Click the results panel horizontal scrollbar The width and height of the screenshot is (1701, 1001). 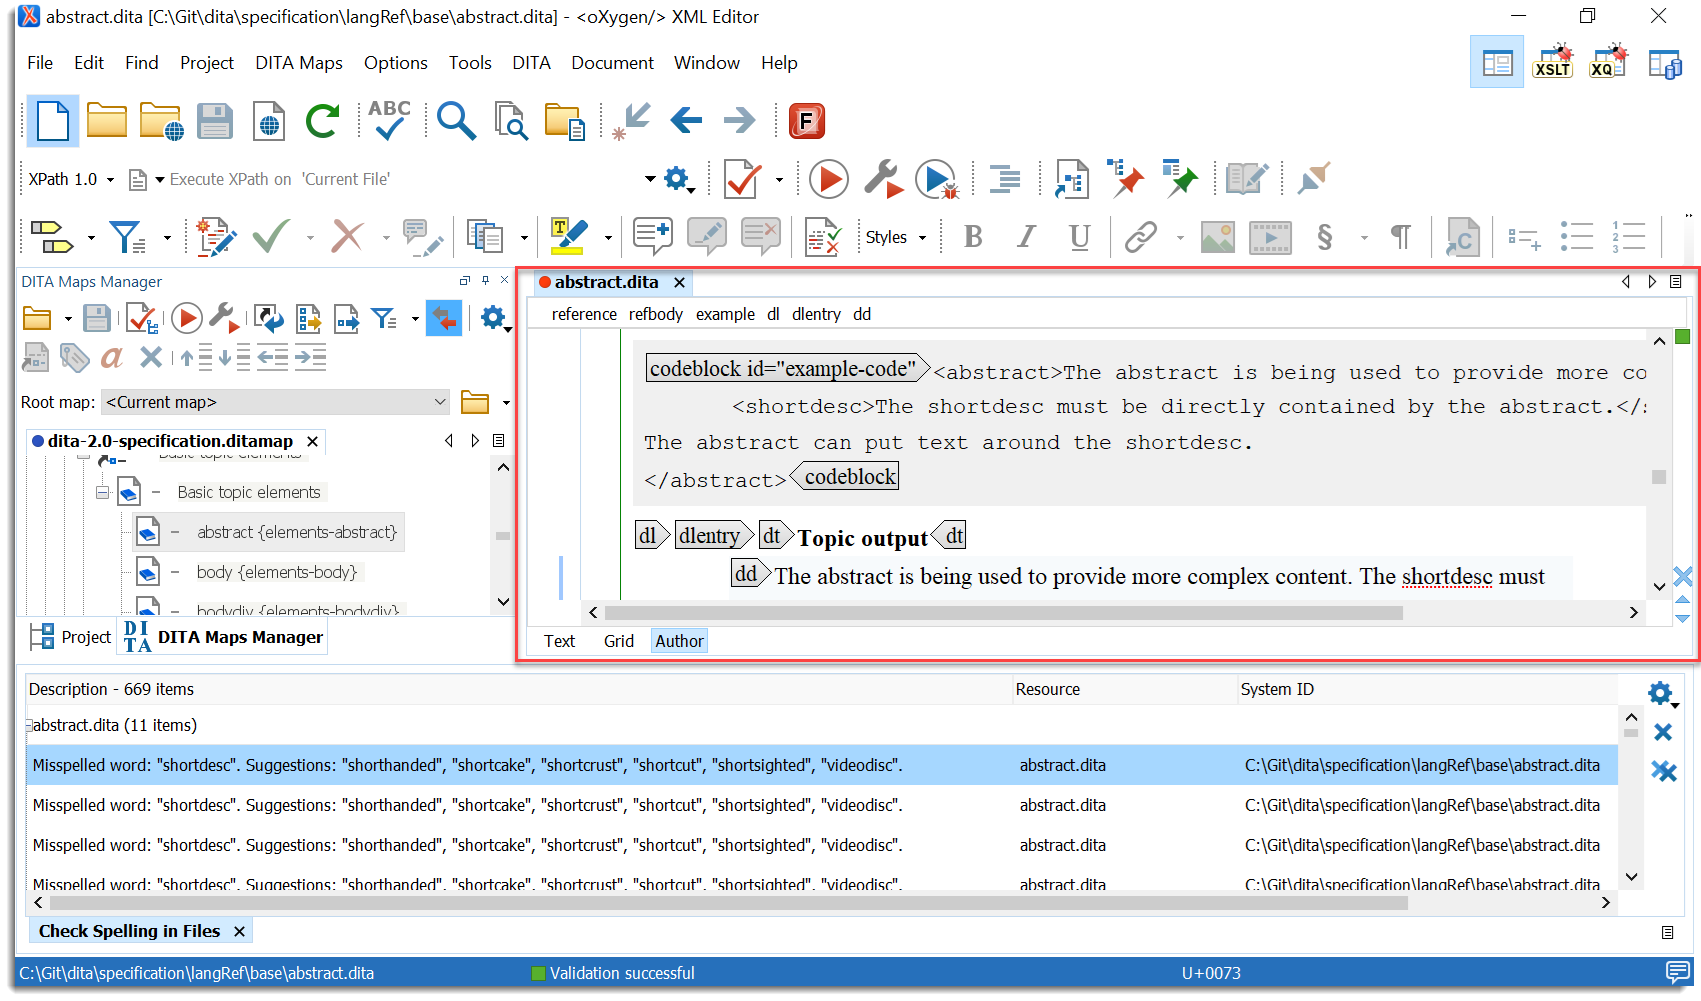727,903
